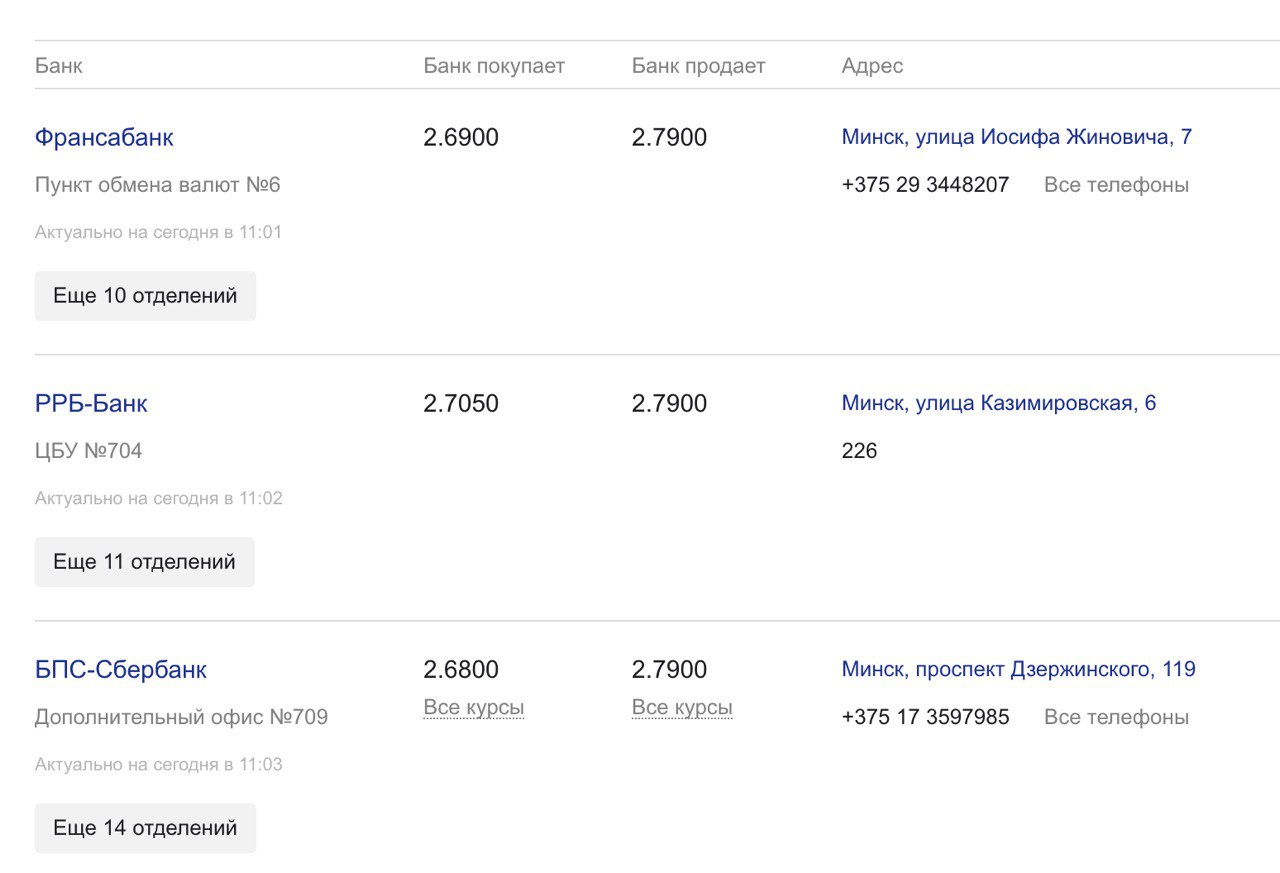Screen dimensions: 1280x873
Task: Open address проспект Дзержинского, 119
Action: click(x=1019, y=669)
